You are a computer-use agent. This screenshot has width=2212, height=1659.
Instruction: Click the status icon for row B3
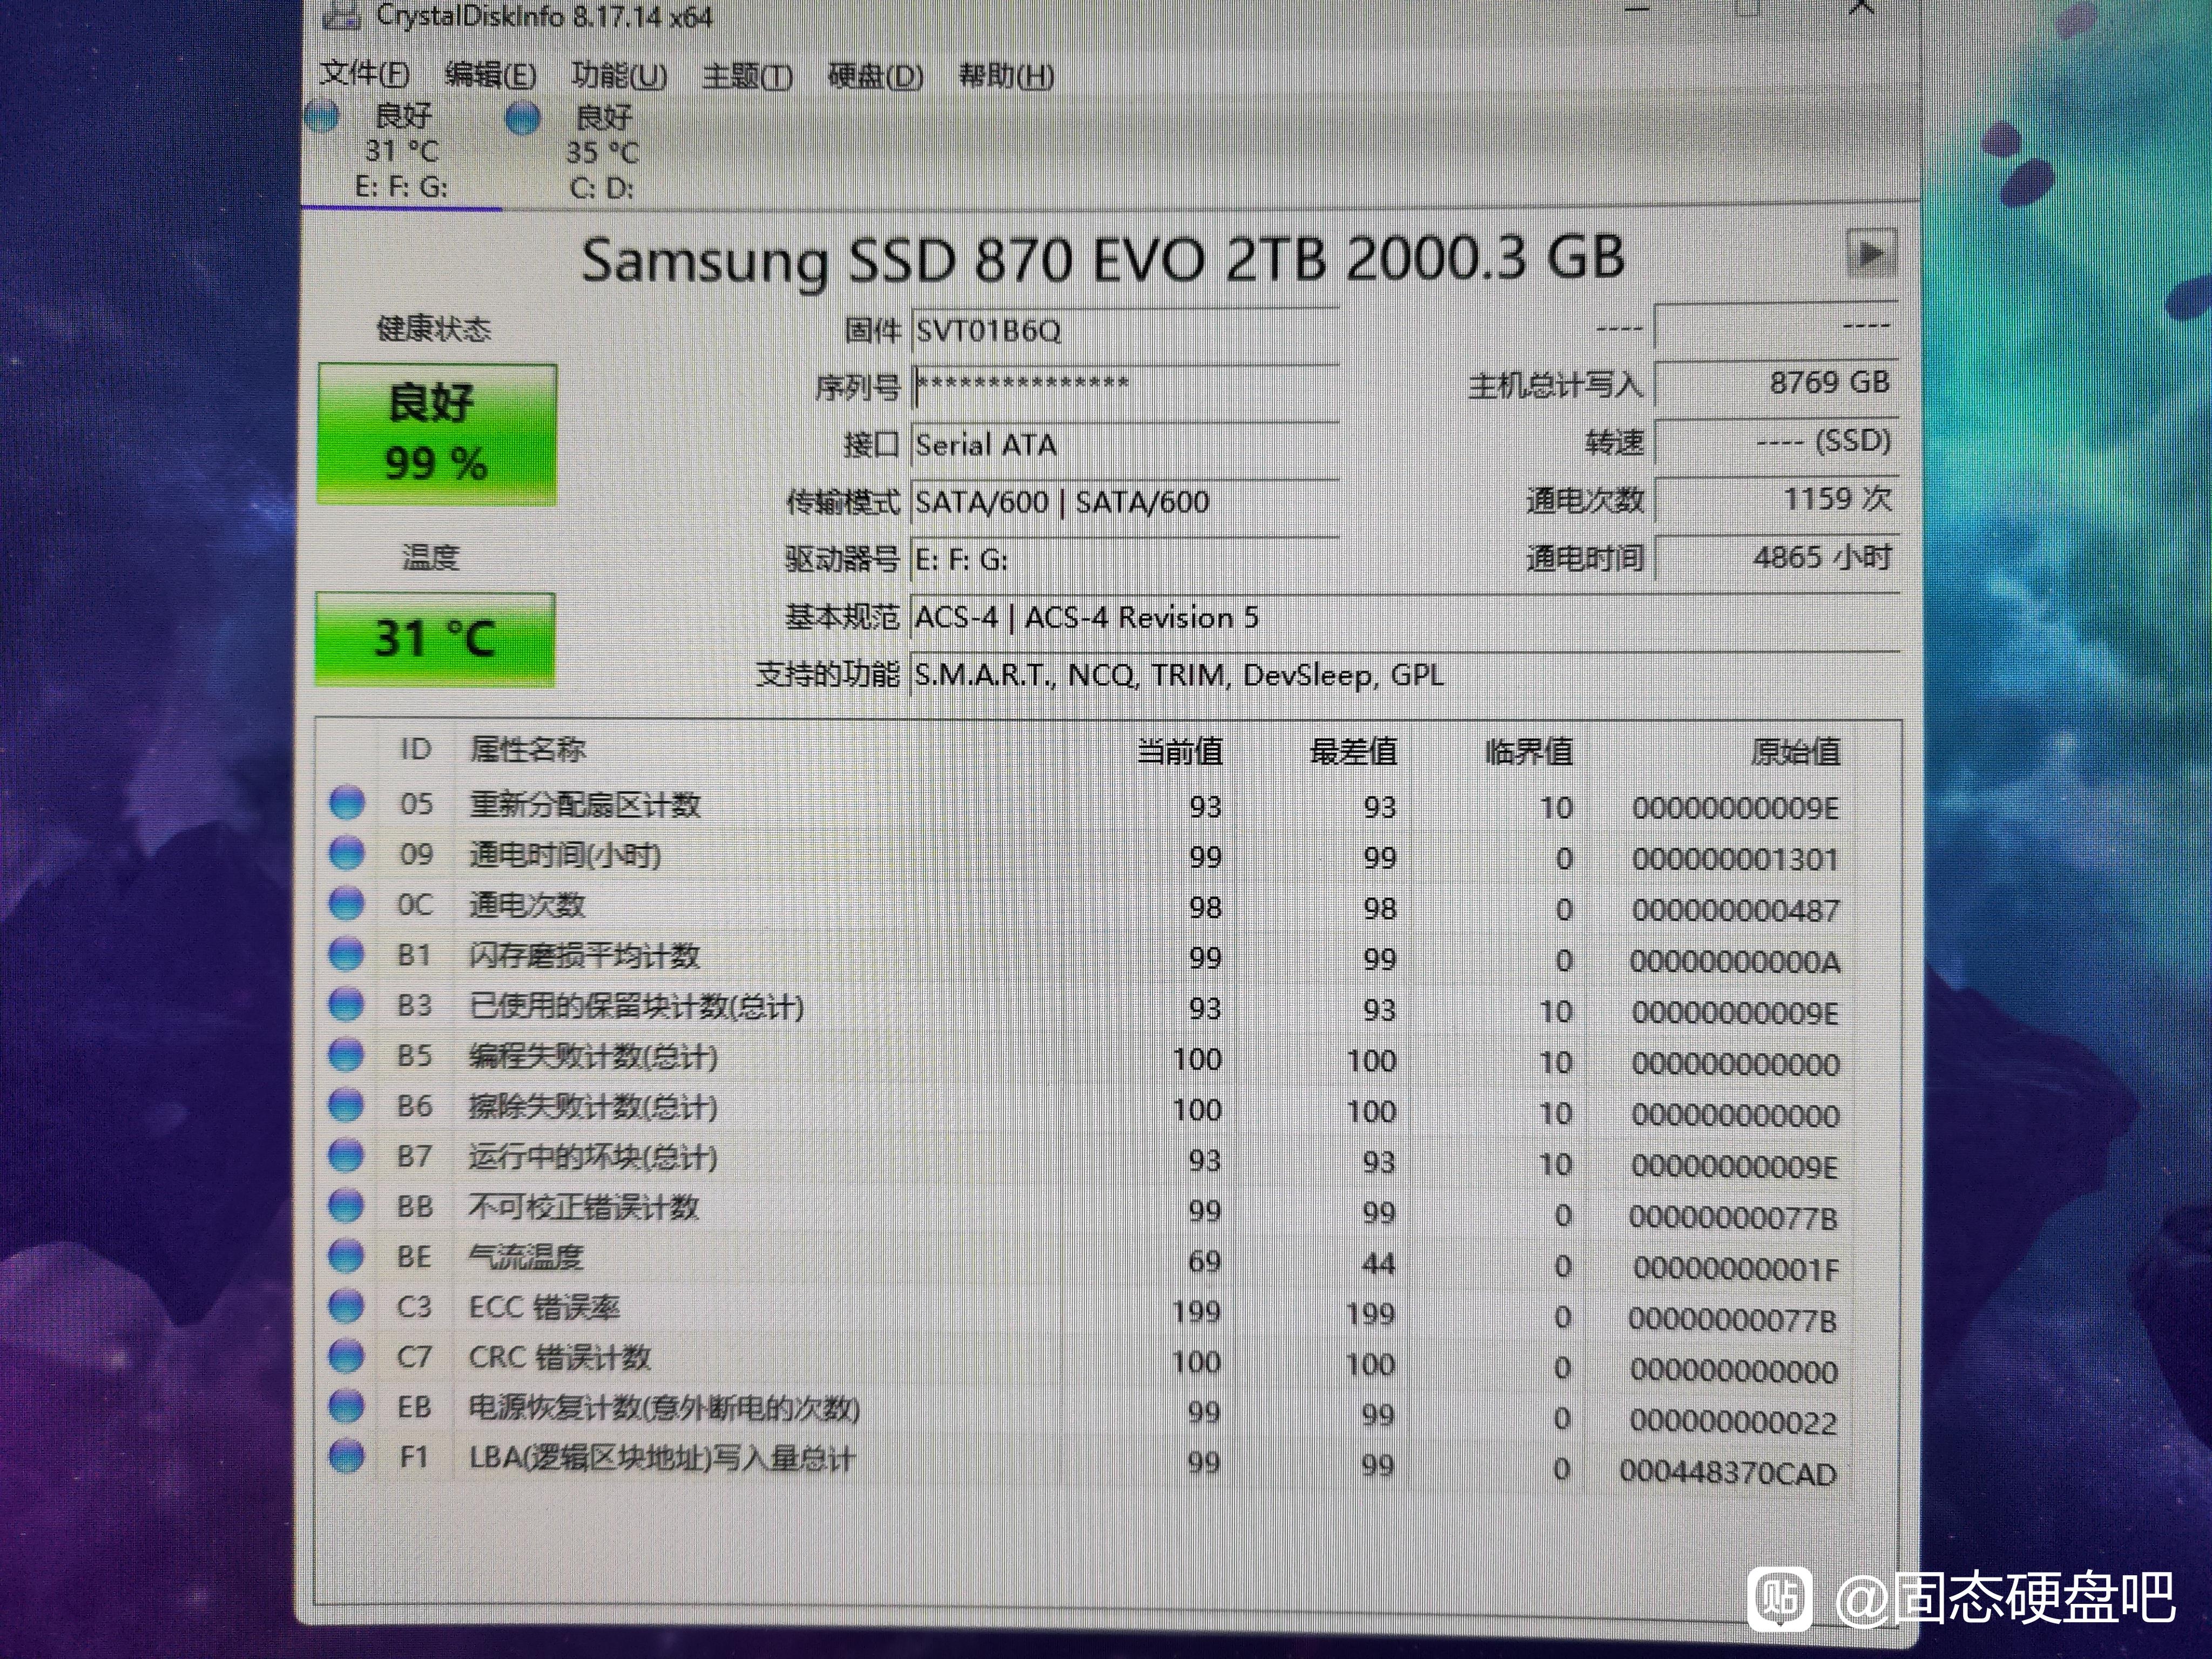pyautogui.click(x=347, y=1004)
